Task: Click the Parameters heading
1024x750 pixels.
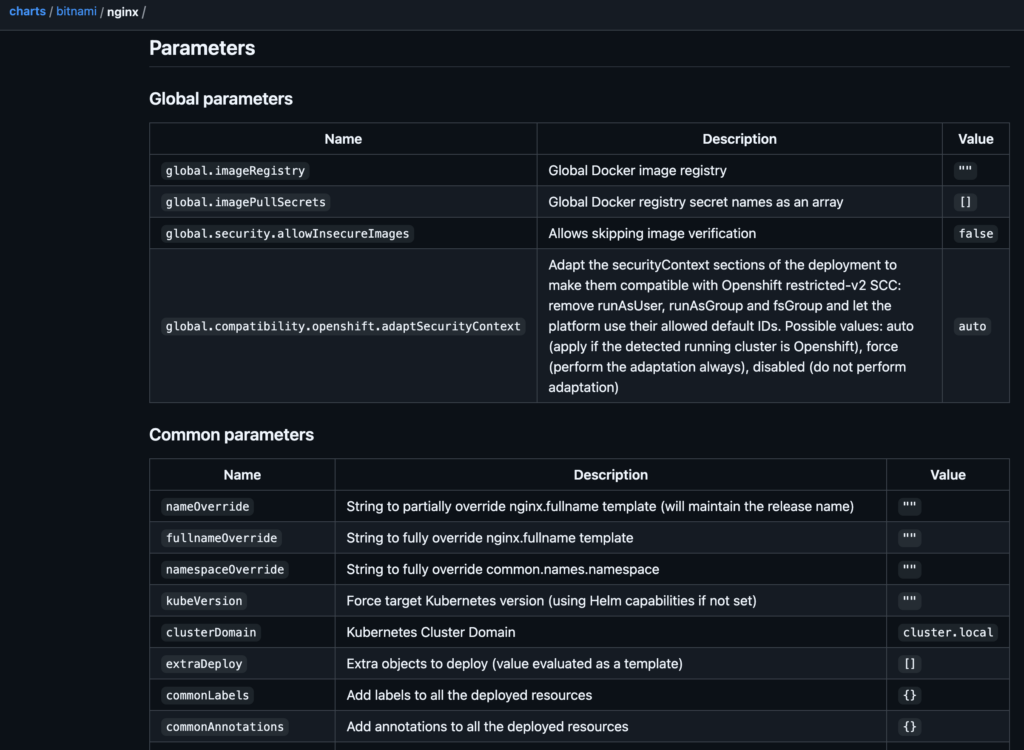Action: coord(202,48)
